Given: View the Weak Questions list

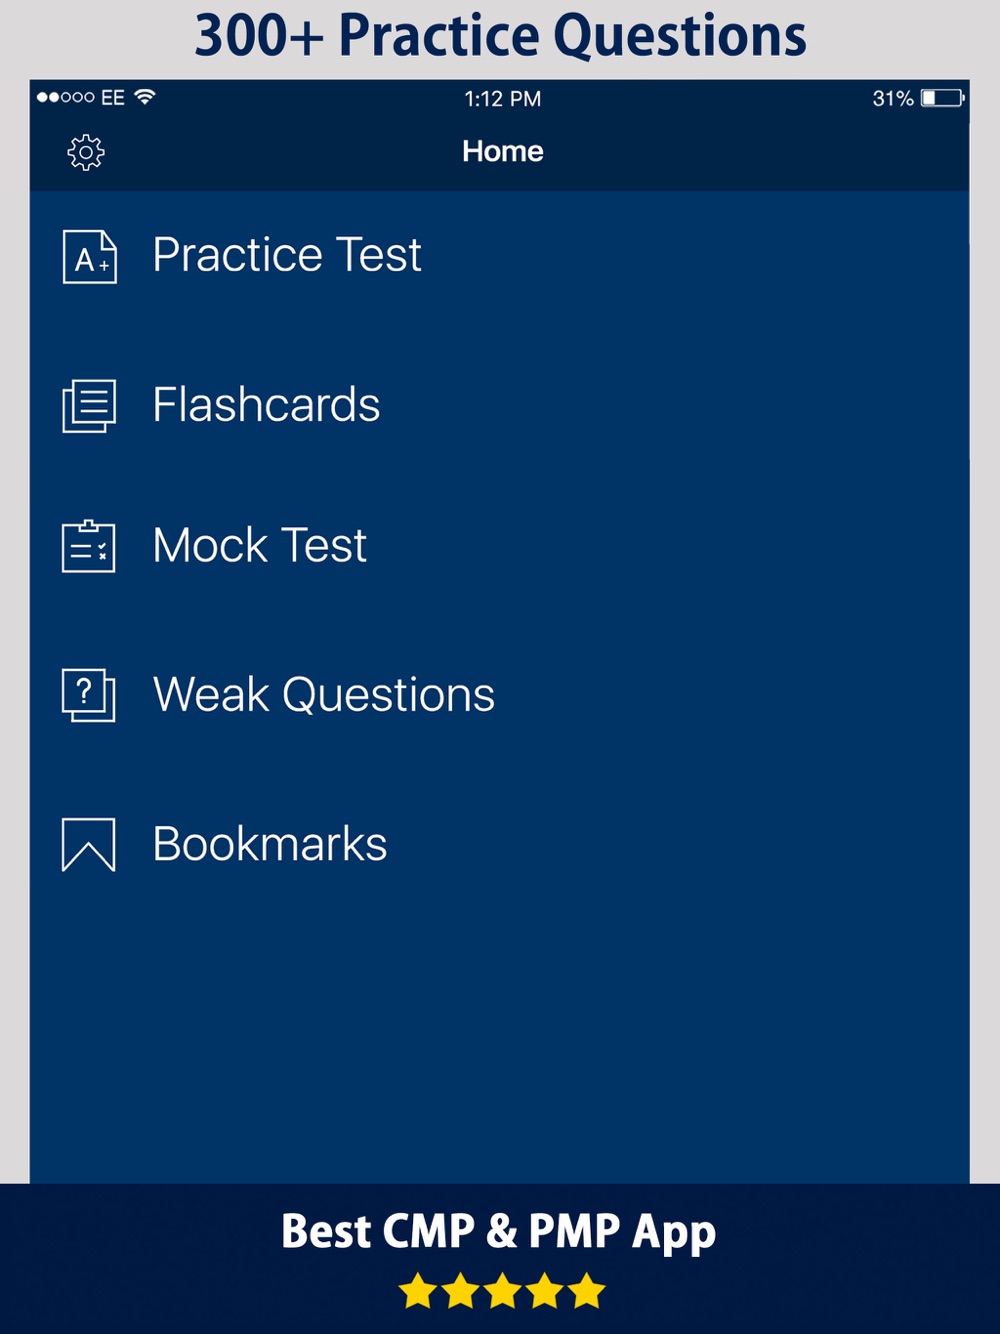Looking at the screenshot, I should [500, 695].
